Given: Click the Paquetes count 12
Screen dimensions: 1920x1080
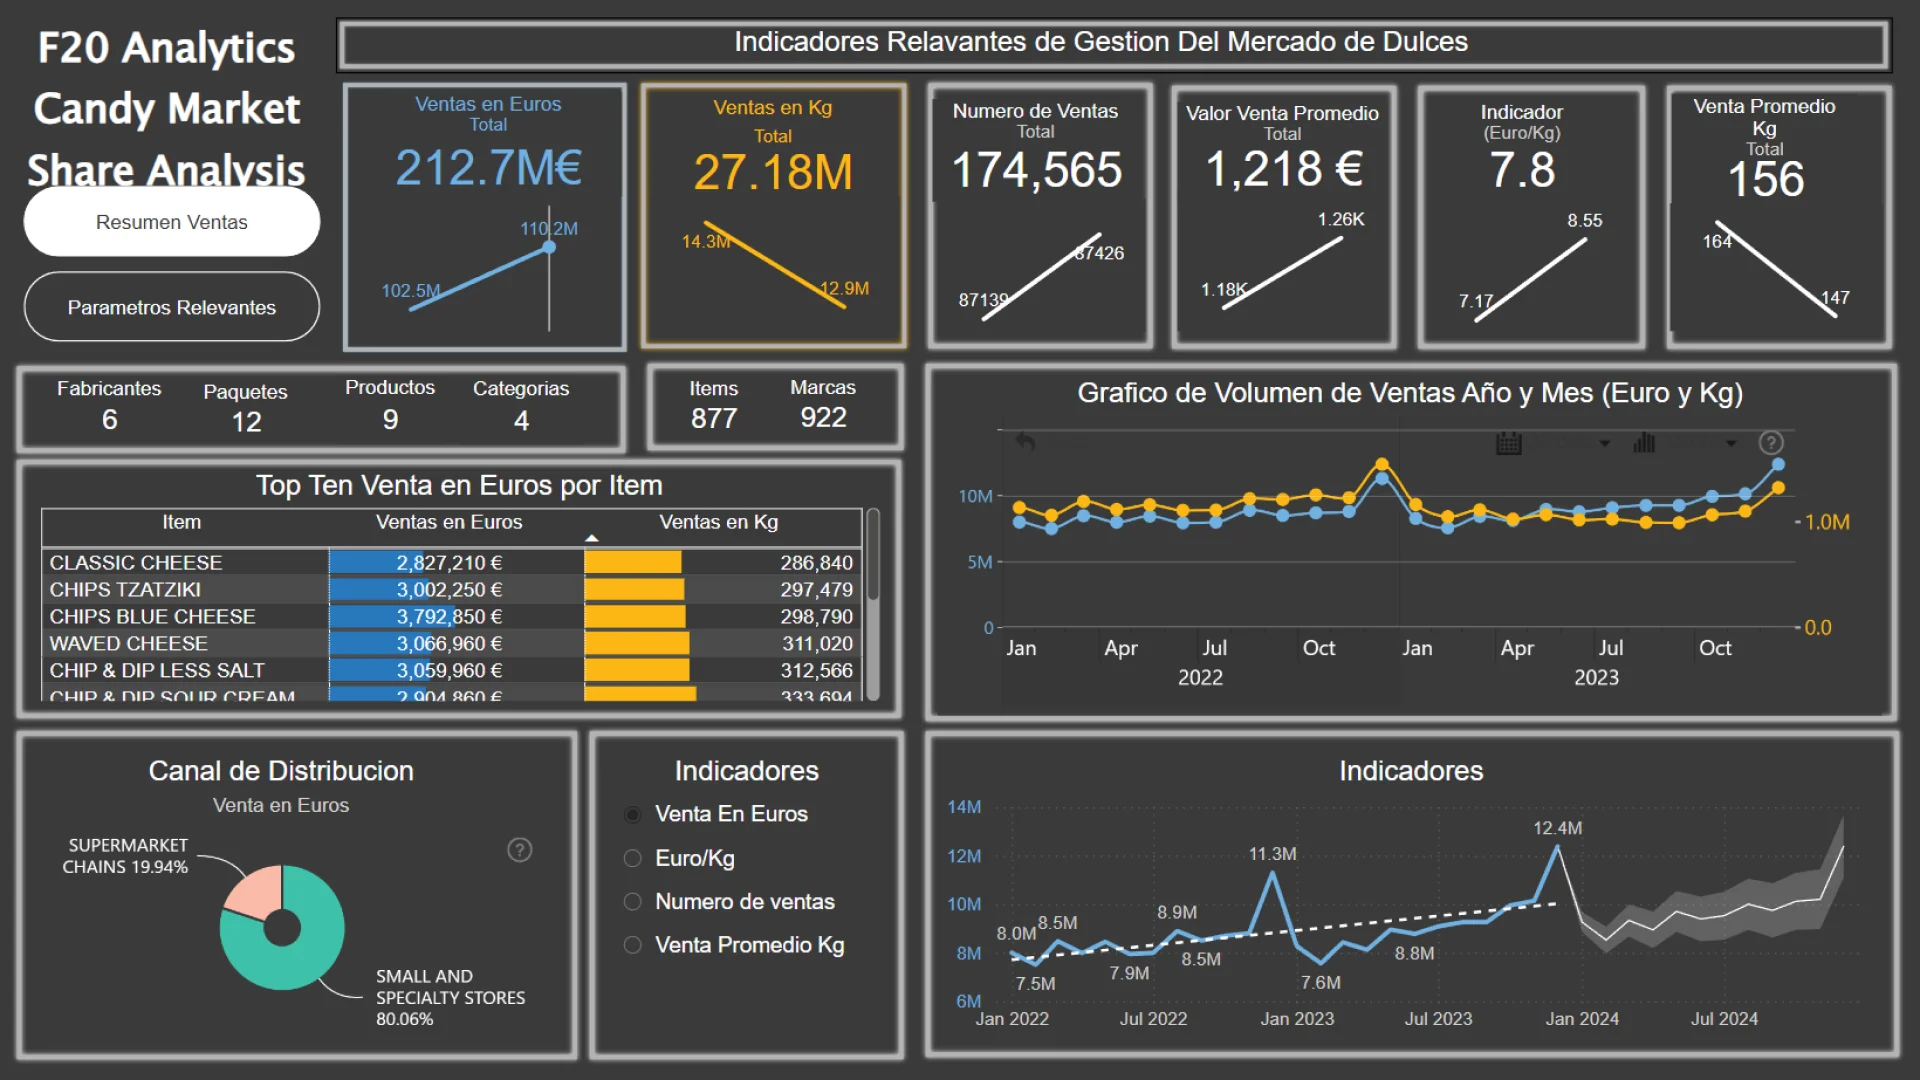Looking at the screenshot, I should click(x=246, y=422).
